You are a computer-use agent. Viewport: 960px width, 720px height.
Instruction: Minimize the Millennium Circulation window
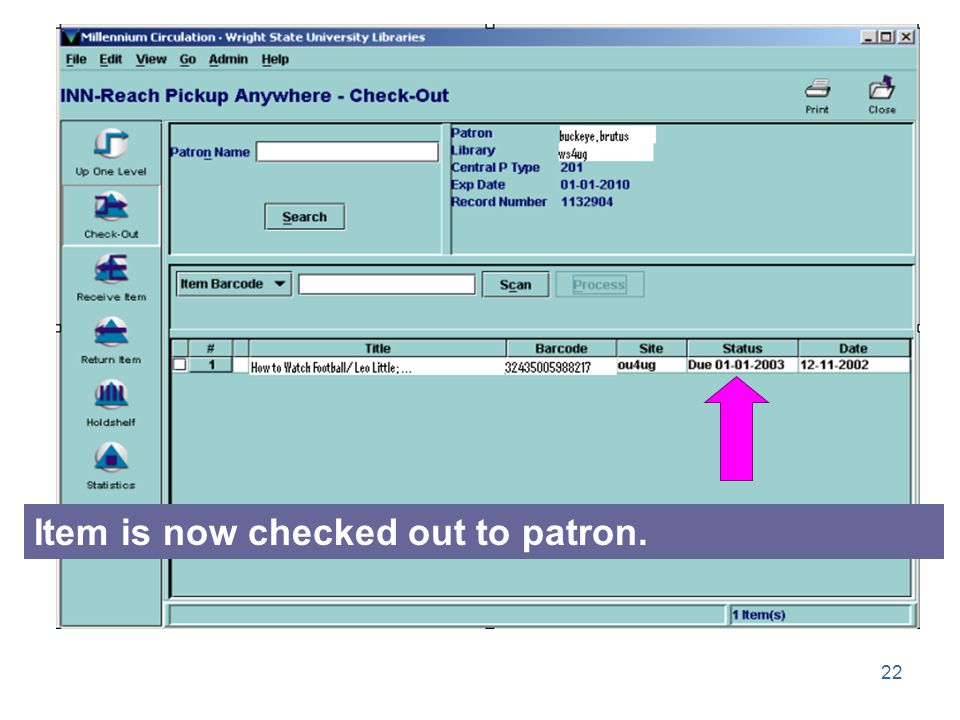coord(868,37)
